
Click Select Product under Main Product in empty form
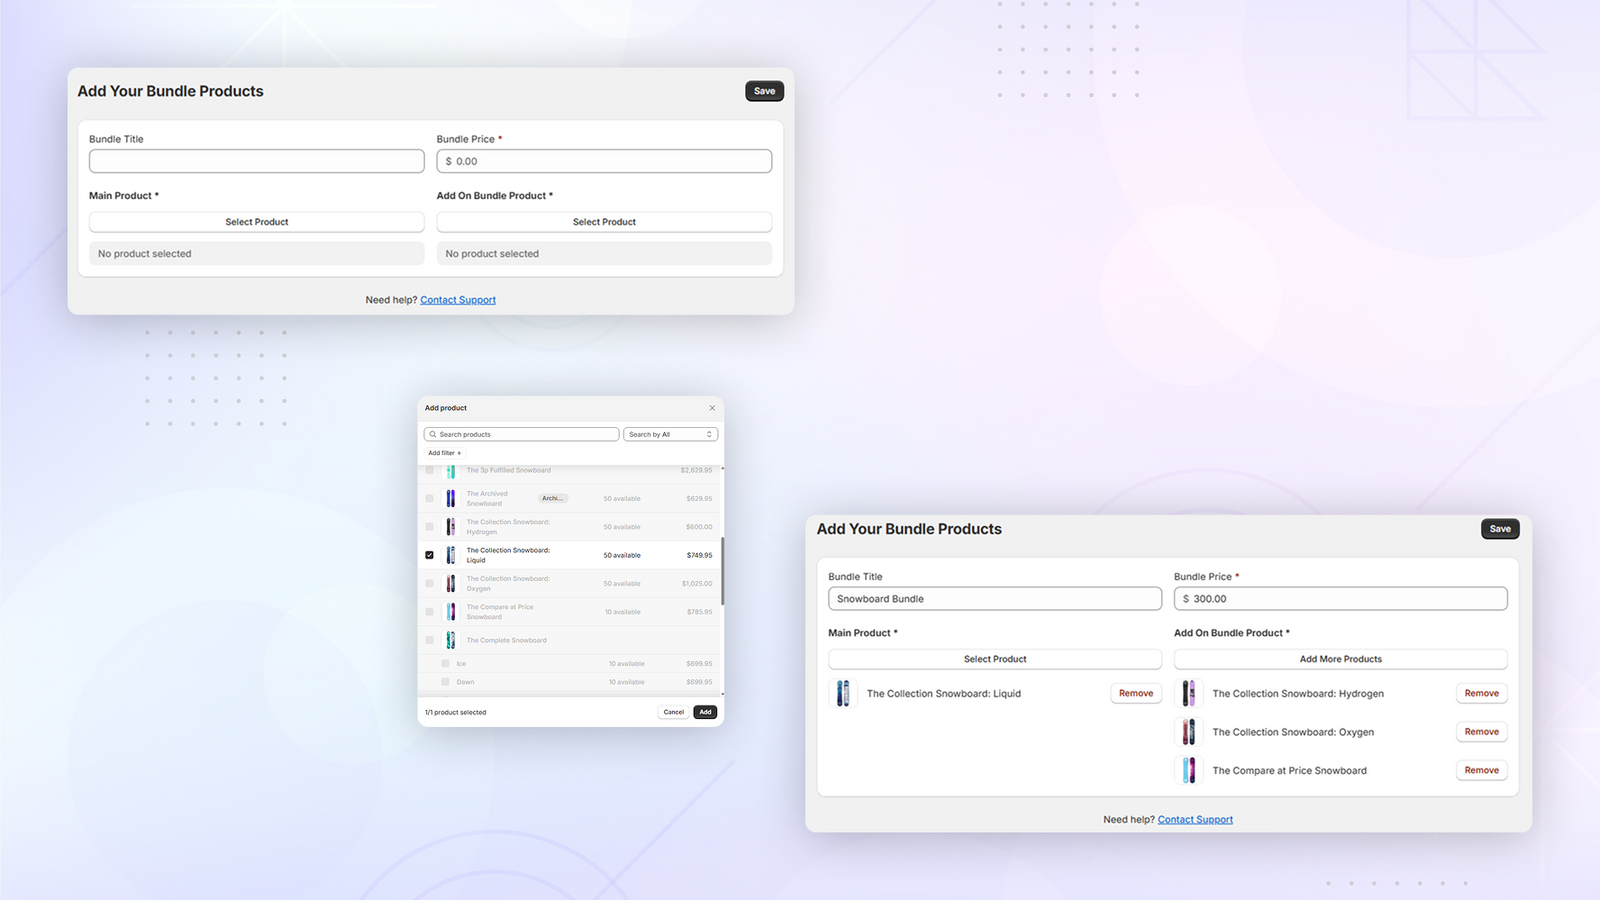257,222
